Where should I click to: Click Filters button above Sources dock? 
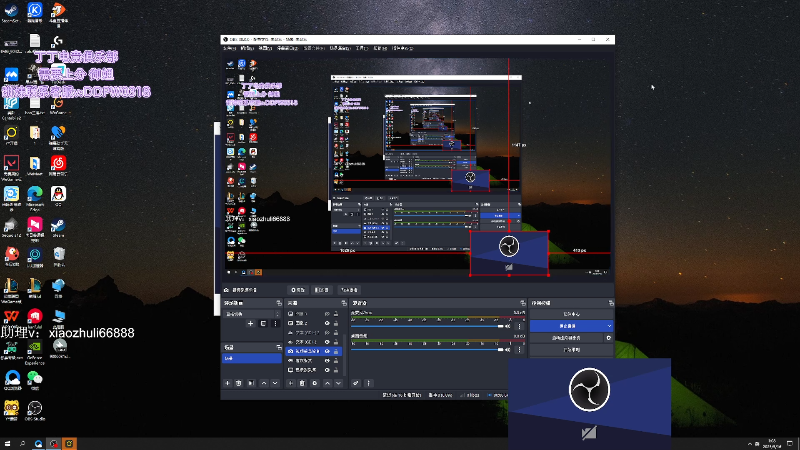(x=321, y=290)
